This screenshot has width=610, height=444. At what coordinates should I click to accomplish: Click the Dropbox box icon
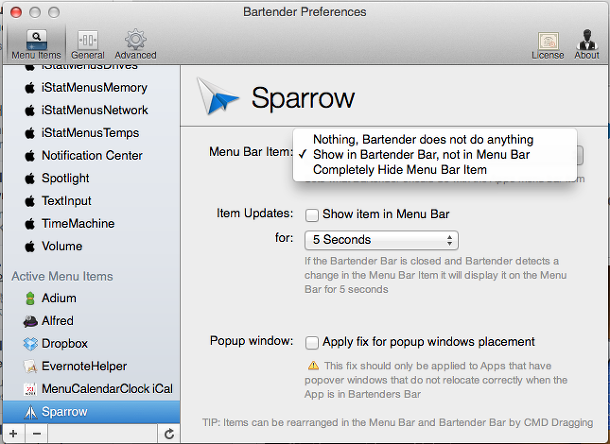(30, 344)
